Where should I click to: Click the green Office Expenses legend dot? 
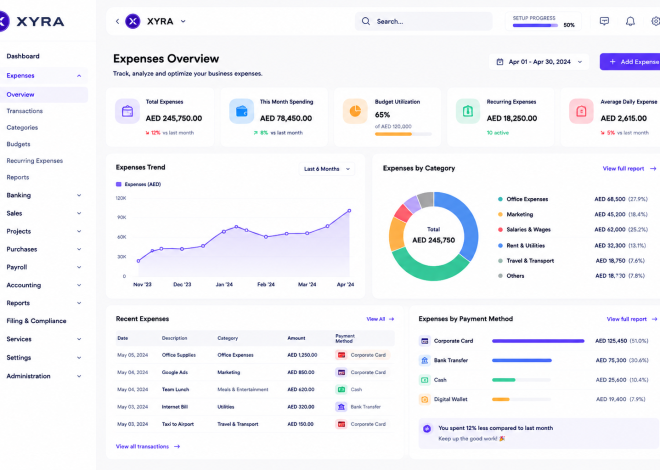(x=500, y=199)
